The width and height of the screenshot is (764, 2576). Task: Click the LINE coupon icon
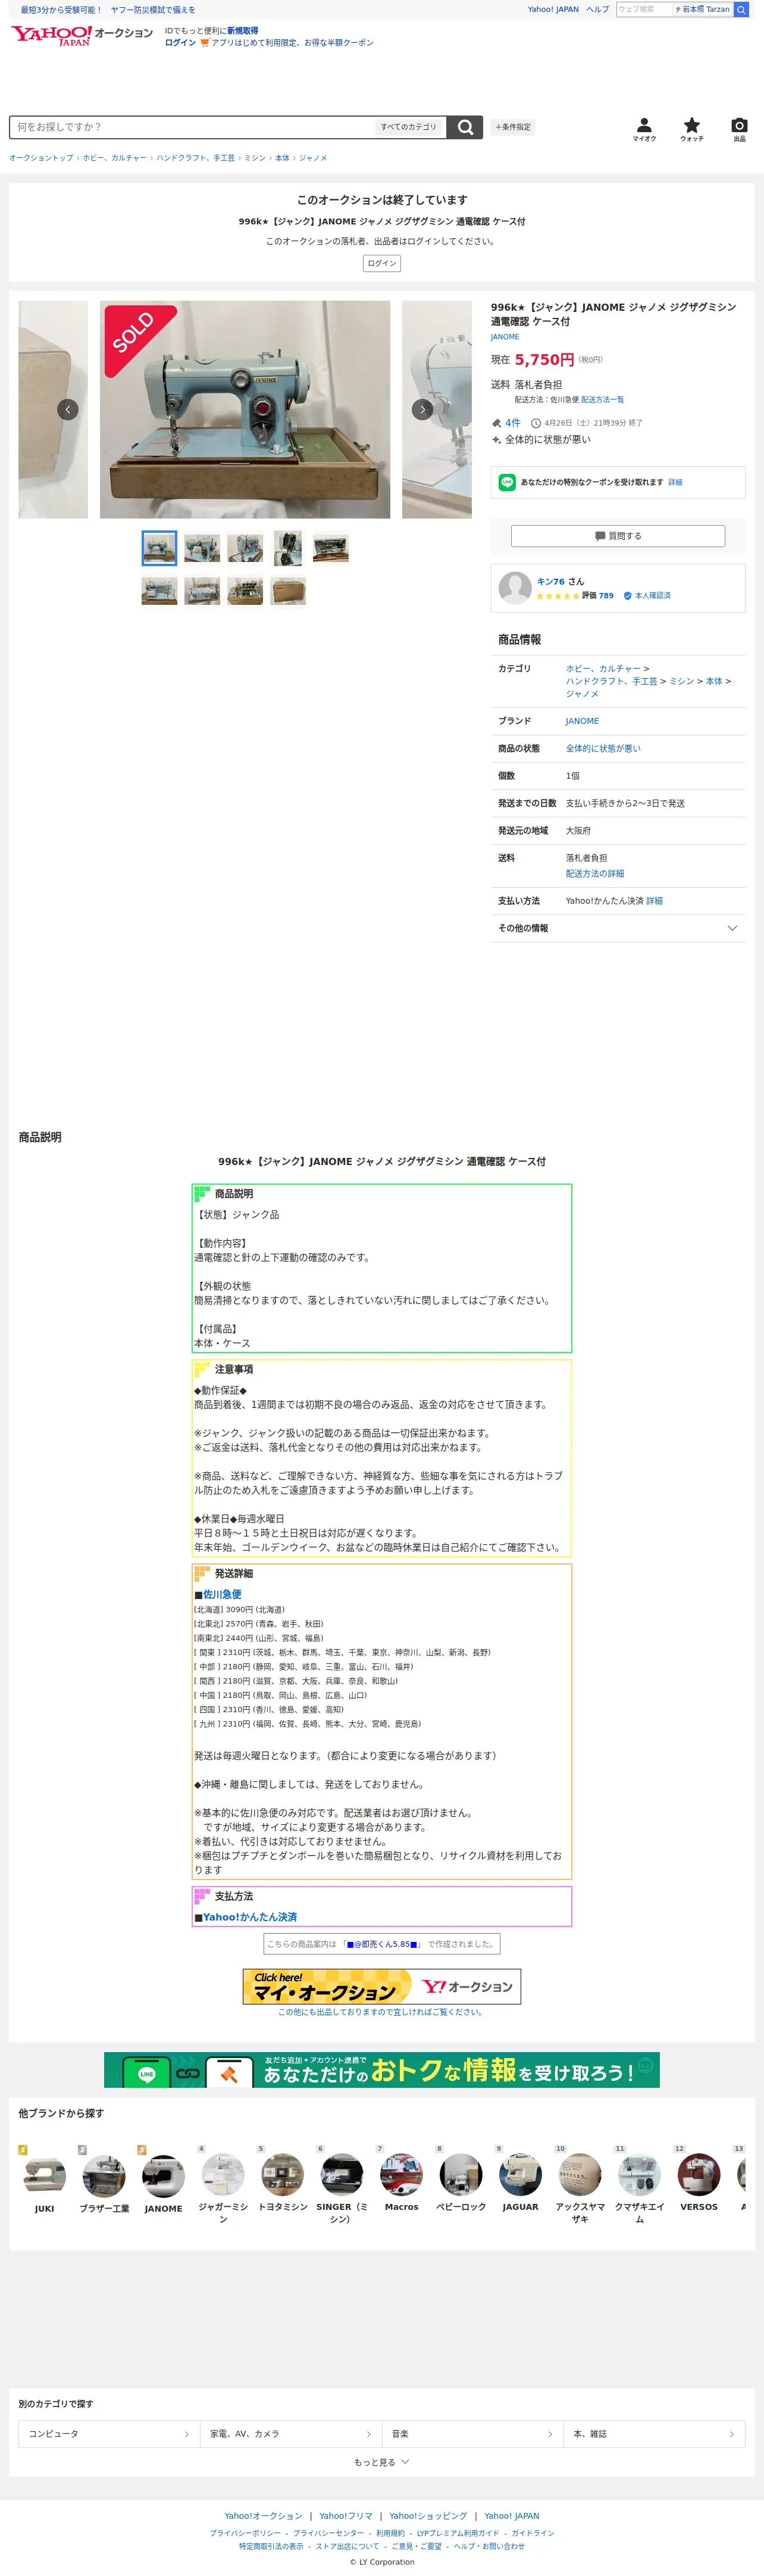507,482
